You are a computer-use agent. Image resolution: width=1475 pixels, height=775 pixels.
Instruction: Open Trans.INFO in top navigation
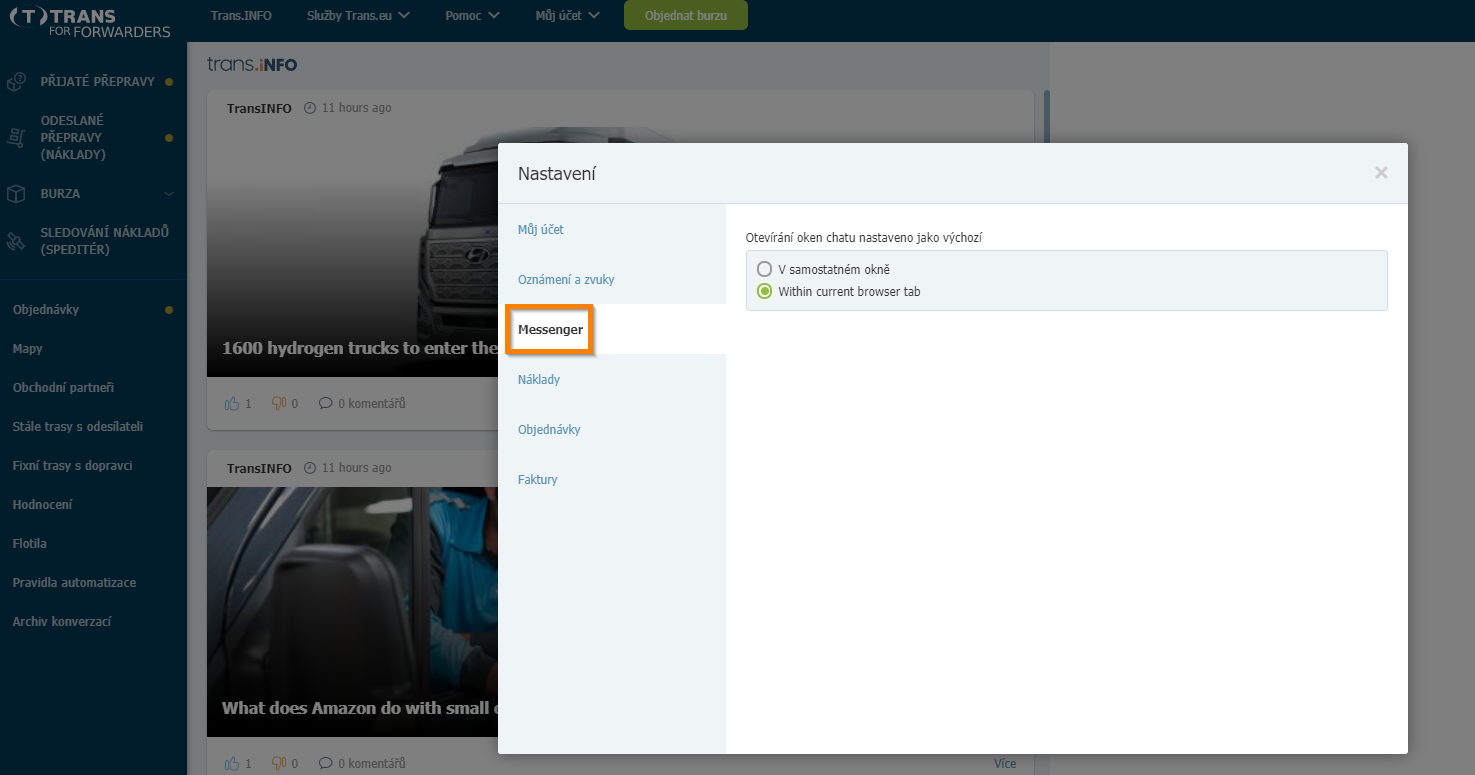coord(241,16)
